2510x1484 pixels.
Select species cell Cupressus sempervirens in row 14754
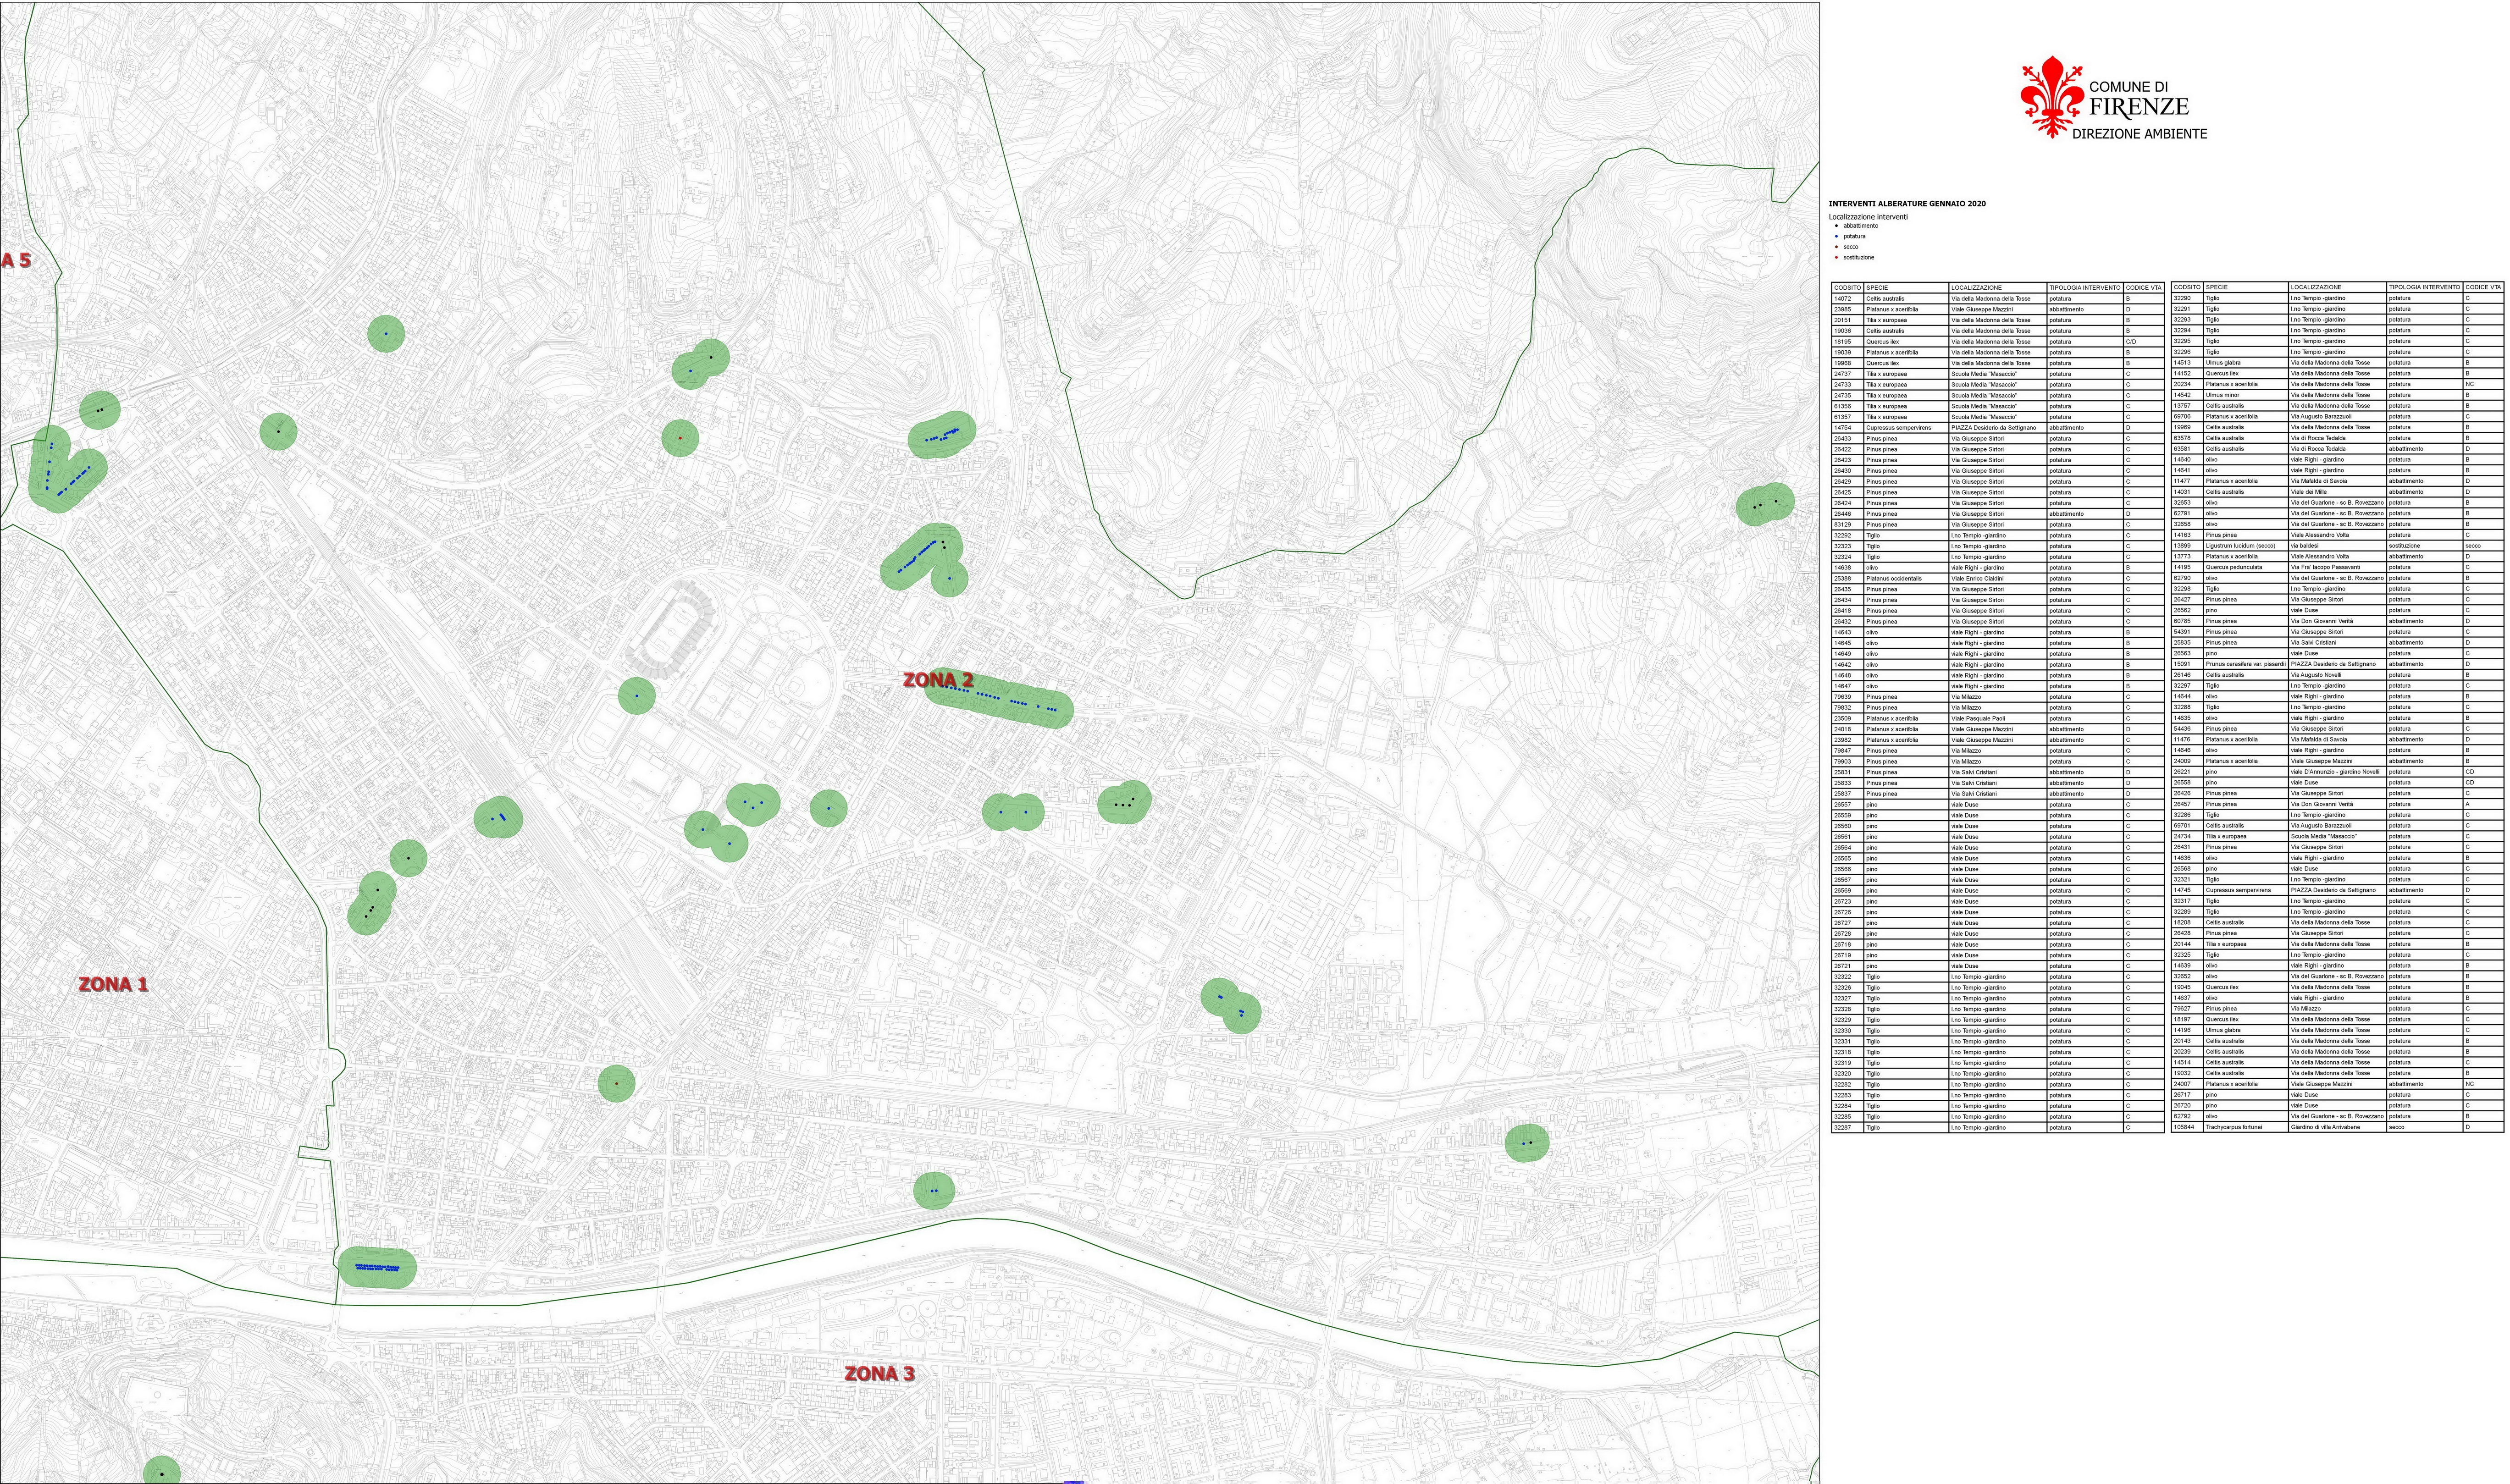pyautogui.click(x=1905, y=428)
